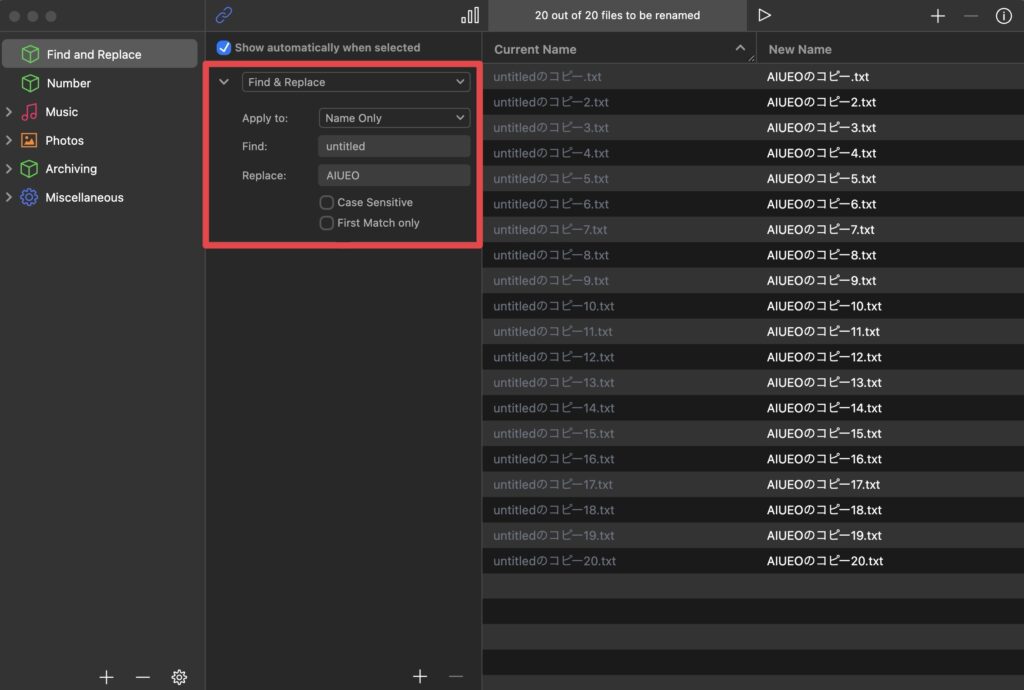Enable the First Match only checkbox
The height and width of the screenshot is (690, 1024).
click(327, 223)
